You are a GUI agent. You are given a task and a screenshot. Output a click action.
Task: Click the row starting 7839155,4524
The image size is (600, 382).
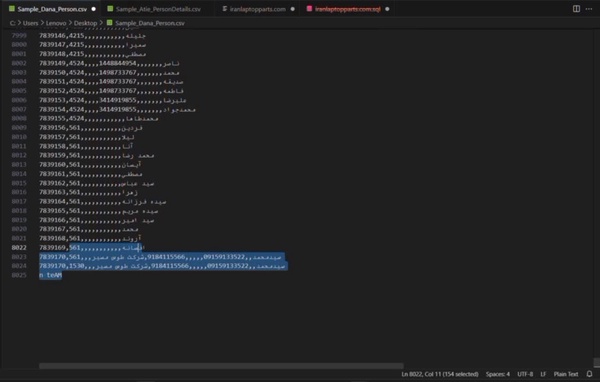pos(99,118)
